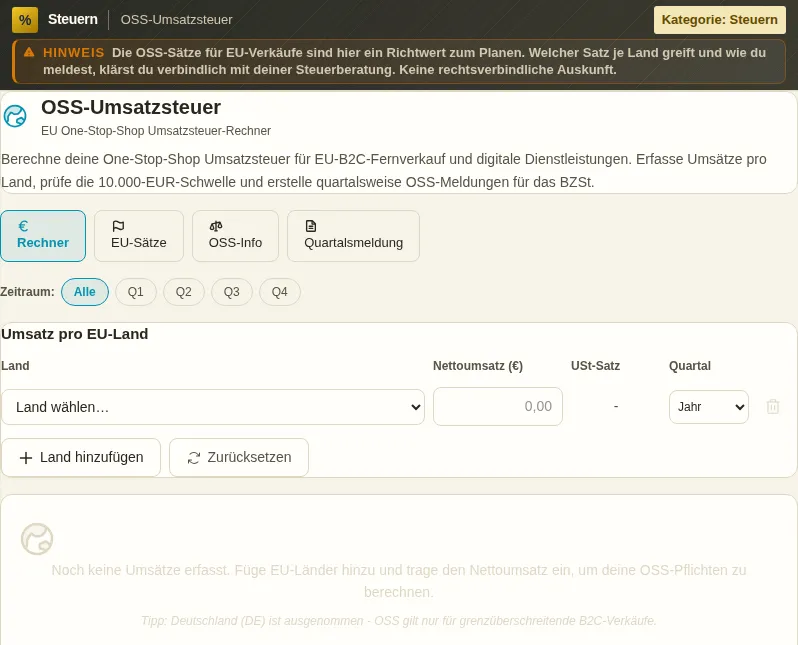Click the Land hinzufügen button
The image size is (798, 645).
(81, 458)
